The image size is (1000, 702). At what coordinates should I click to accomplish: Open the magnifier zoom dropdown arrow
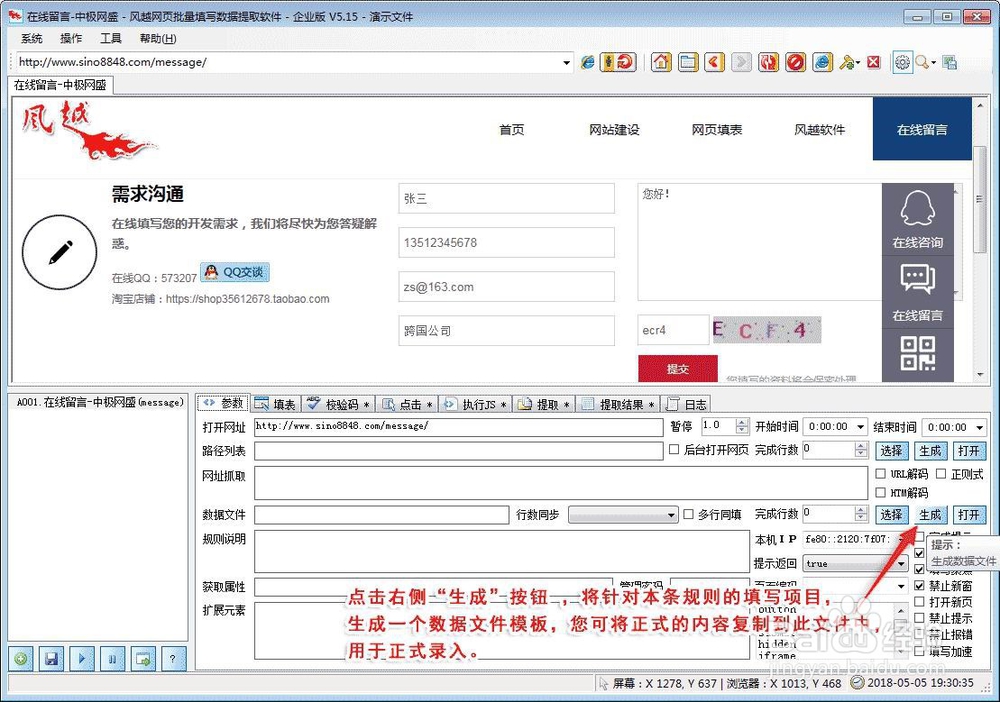[933, 62]
